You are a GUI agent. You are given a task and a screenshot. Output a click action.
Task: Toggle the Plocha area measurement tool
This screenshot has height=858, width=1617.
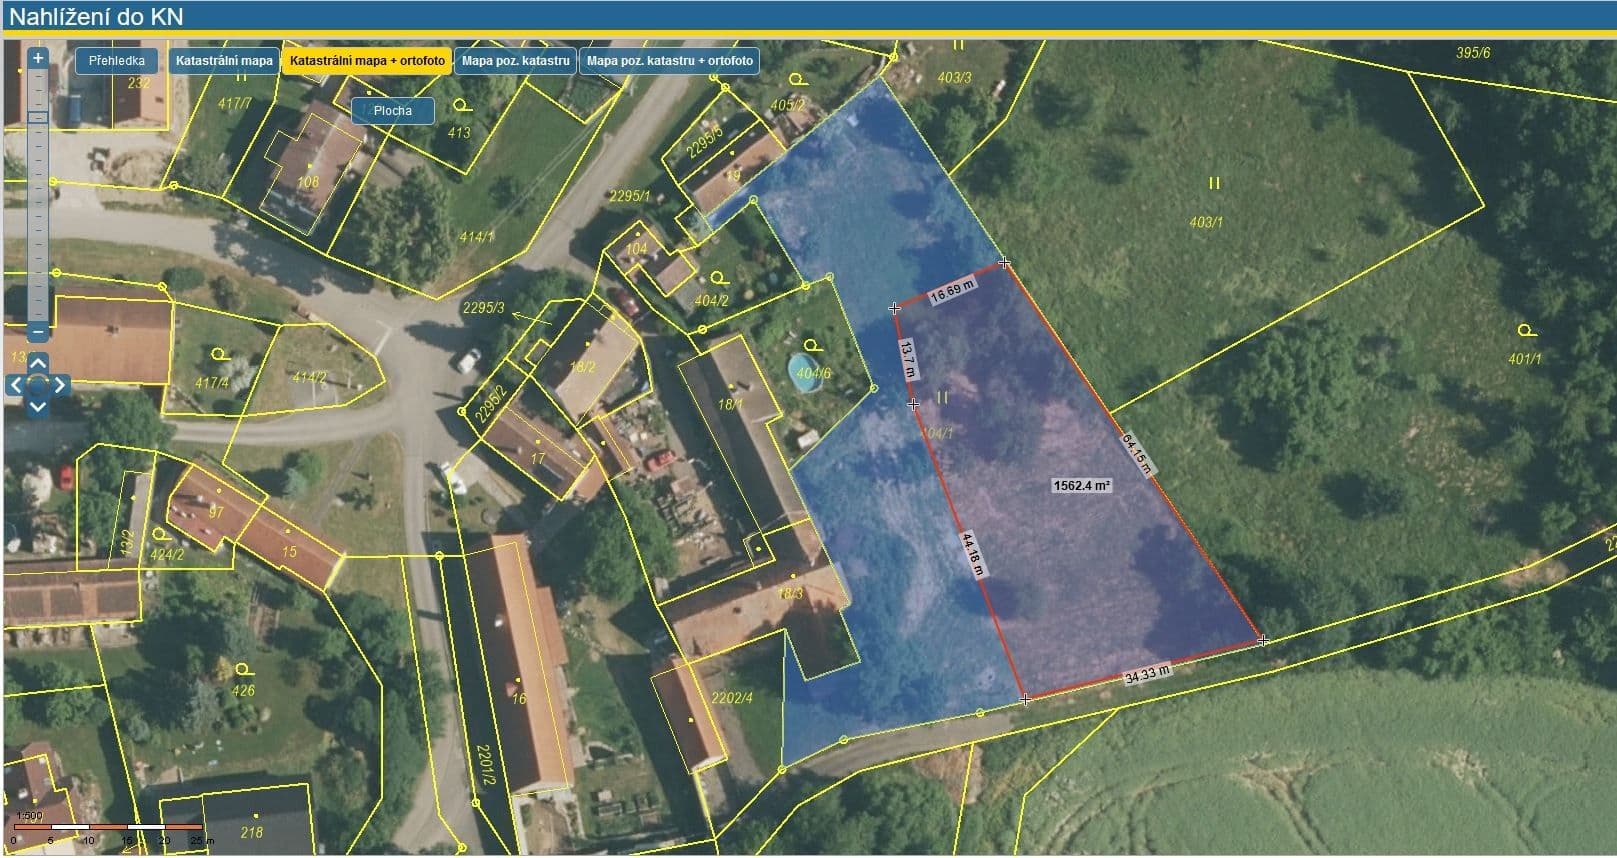point(392,111)
